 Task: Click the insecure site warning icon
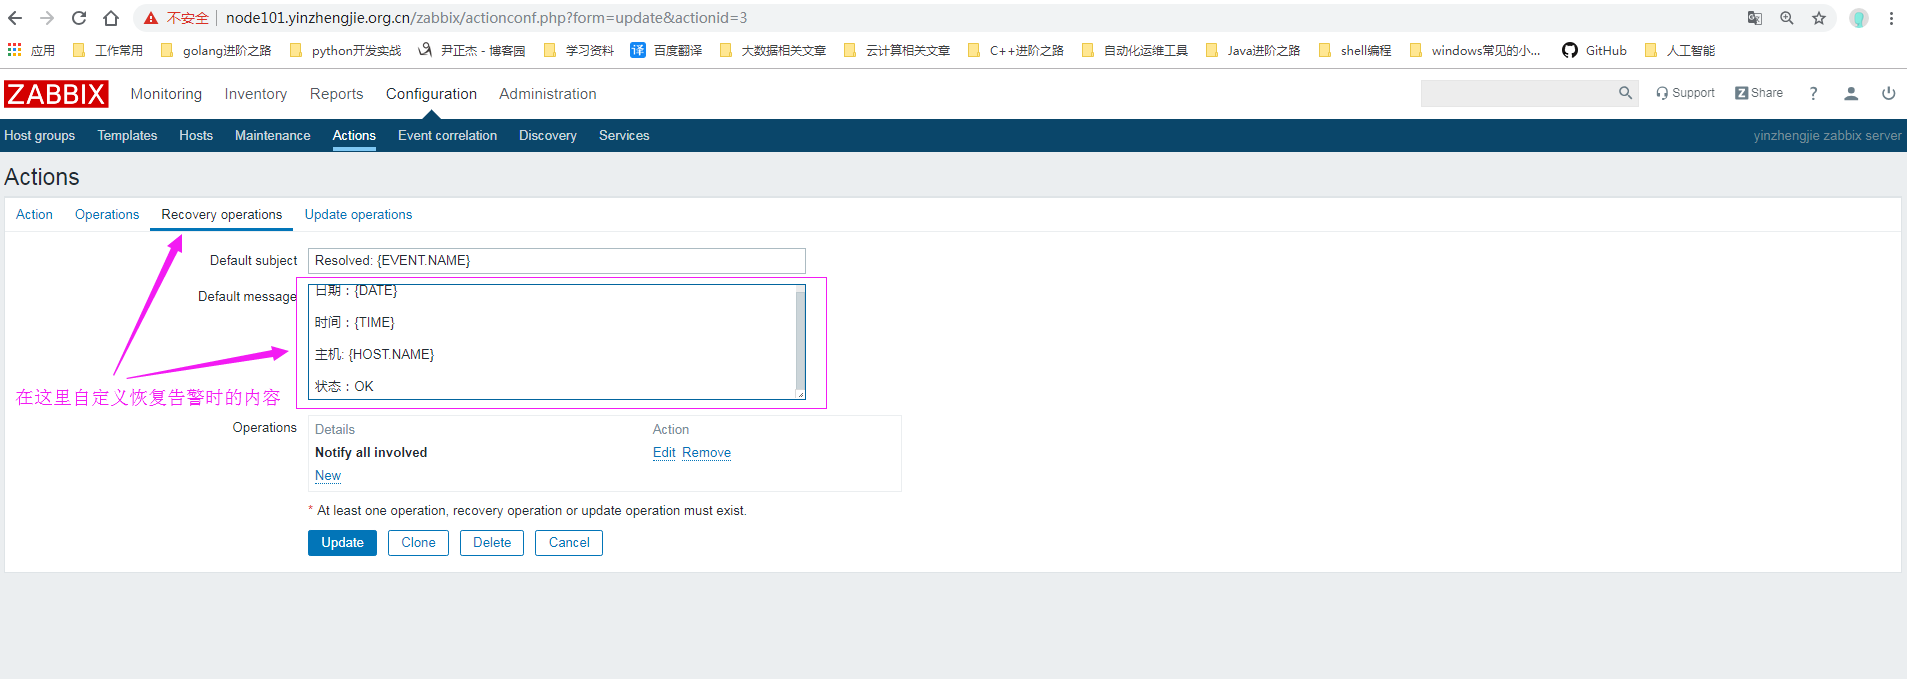pyautogui.click(x=151, y=18)
